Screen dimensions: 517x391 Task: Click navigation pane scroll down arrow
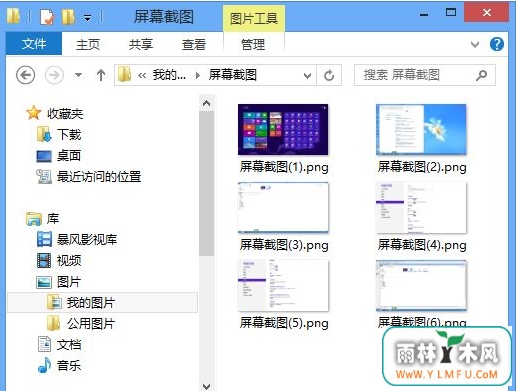206,386
